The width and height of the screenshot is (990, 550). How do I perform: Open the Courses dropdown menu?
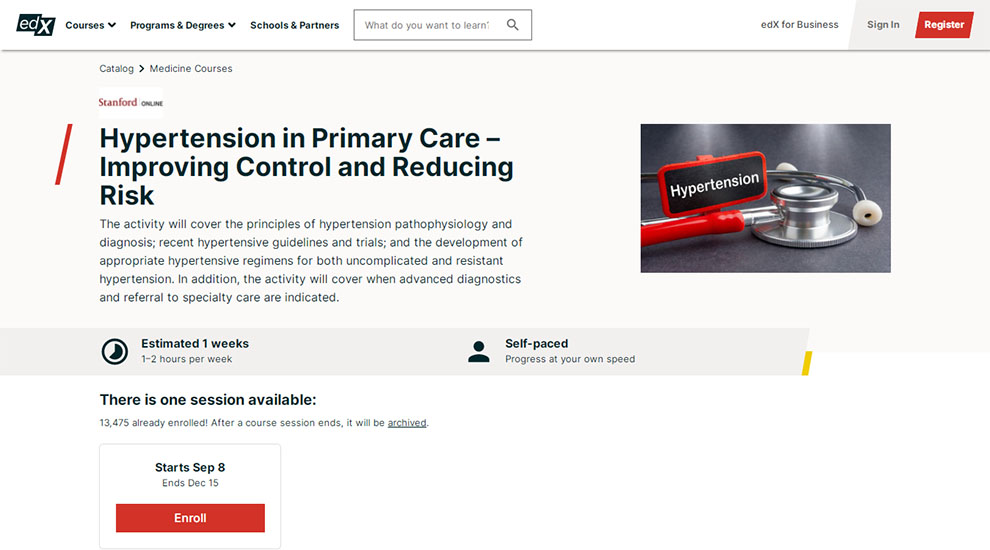90,25
